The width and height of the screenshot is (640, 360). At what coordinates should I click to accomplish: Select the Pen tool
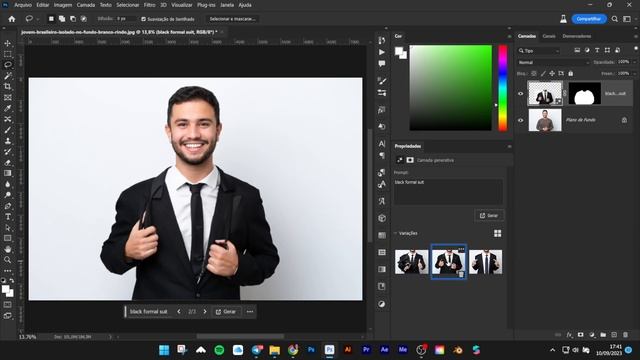tap(8, 206)
